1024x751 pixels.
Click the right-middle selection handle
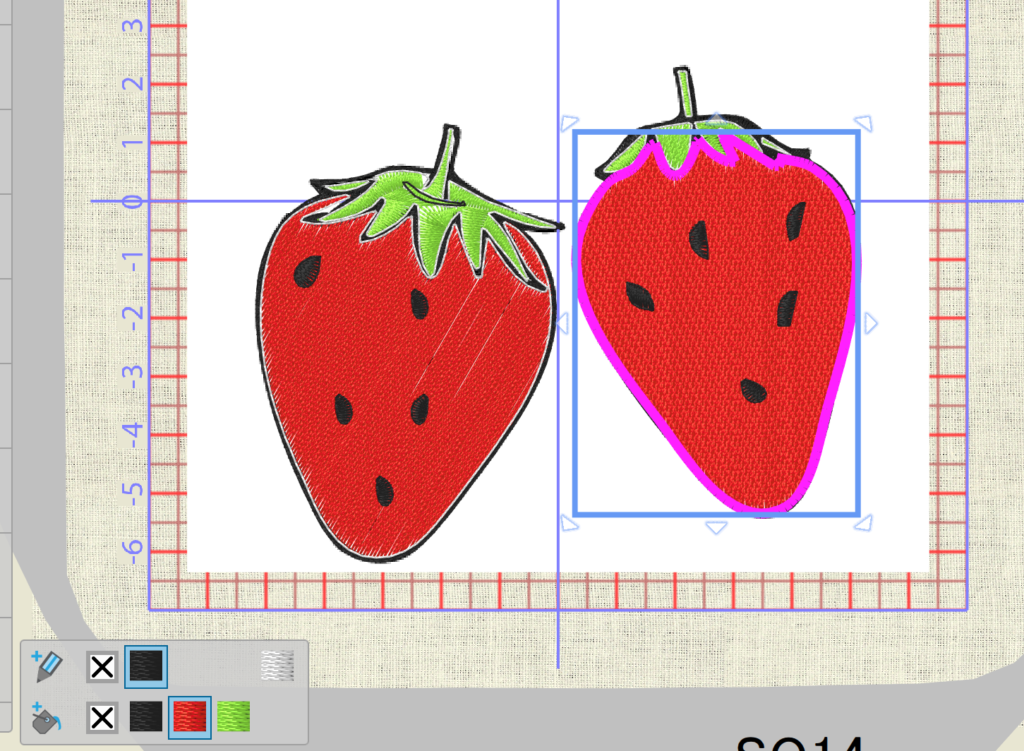[871, 323]
